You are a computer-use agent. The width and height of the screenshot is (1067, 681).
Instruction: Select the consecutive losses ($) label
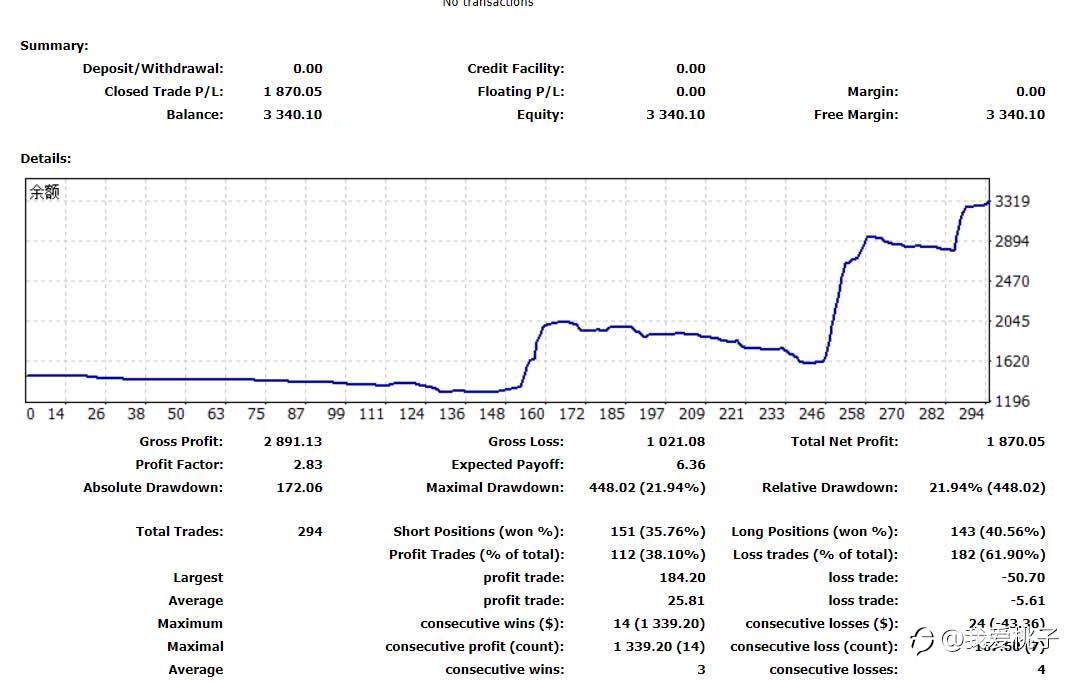821,625
